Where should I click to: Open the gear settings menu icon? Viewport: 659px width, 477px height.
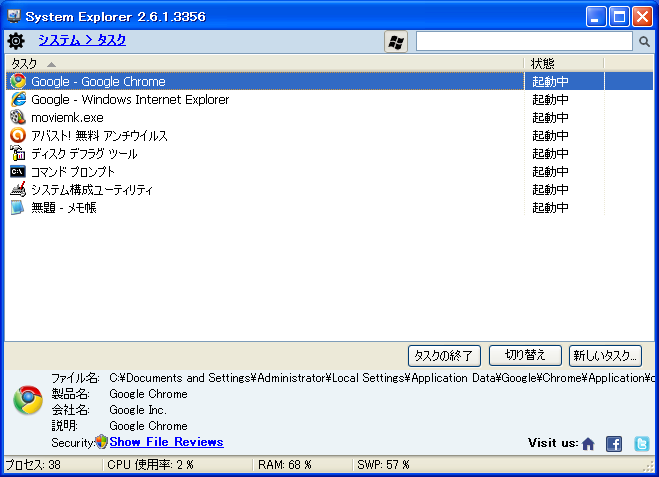coord(16,41)
